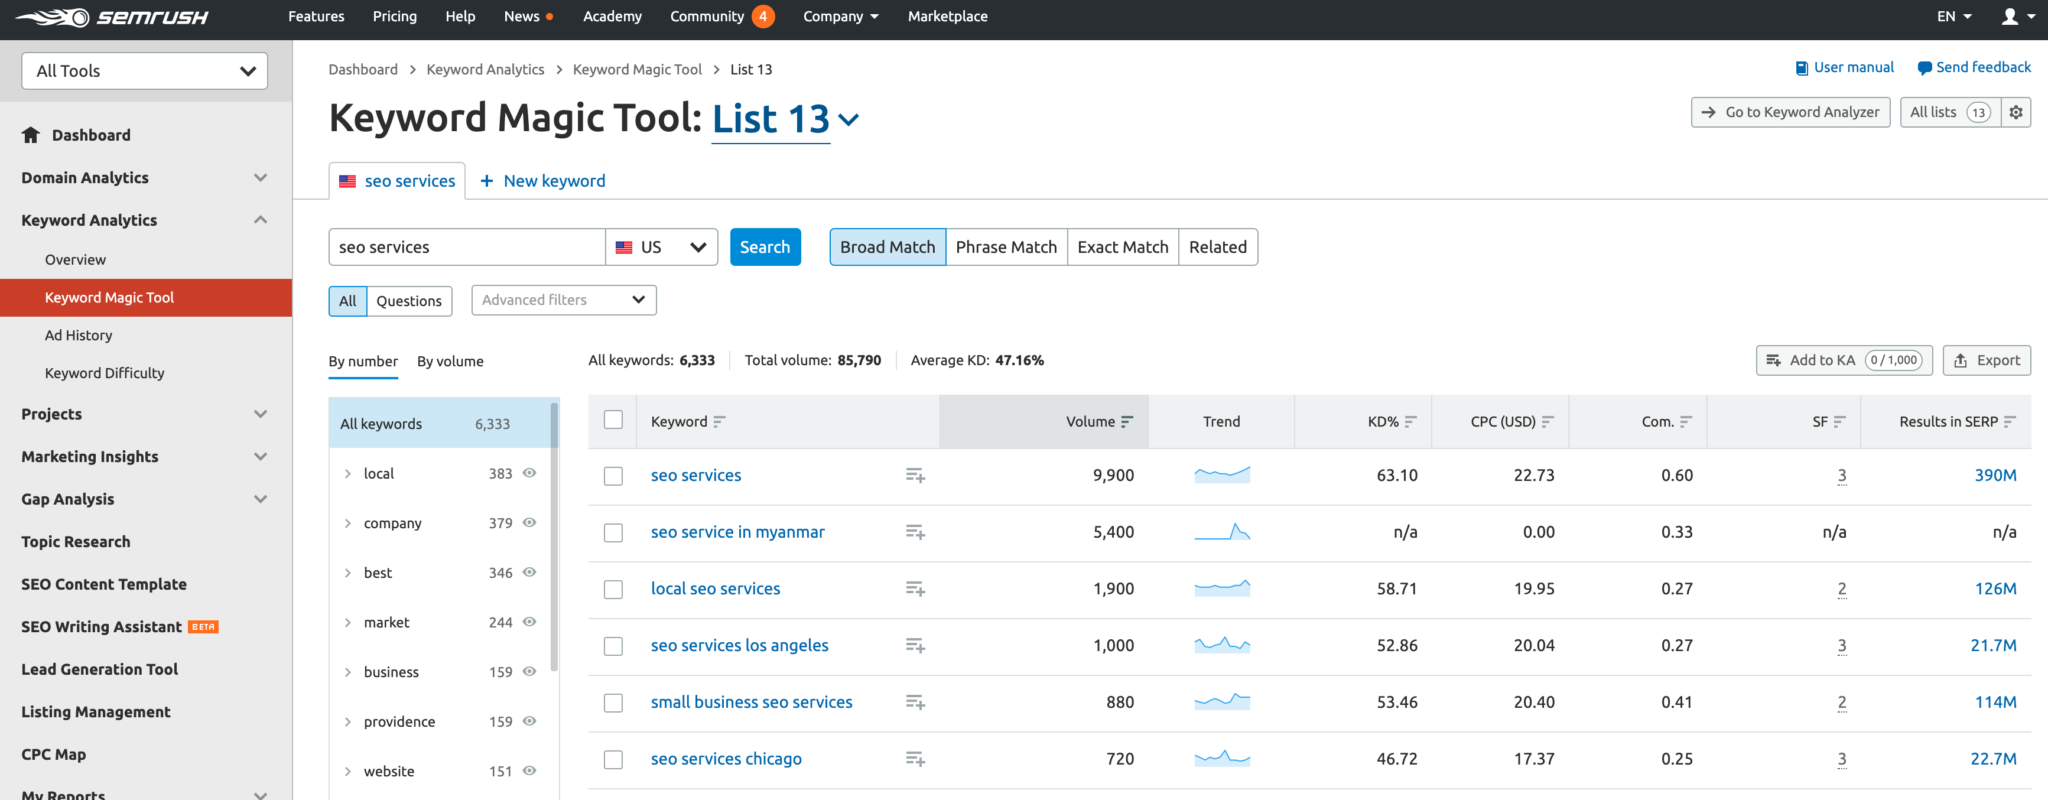Select all keywords header checkbox
Viewport: 2048px width, 800px height.
614,420
